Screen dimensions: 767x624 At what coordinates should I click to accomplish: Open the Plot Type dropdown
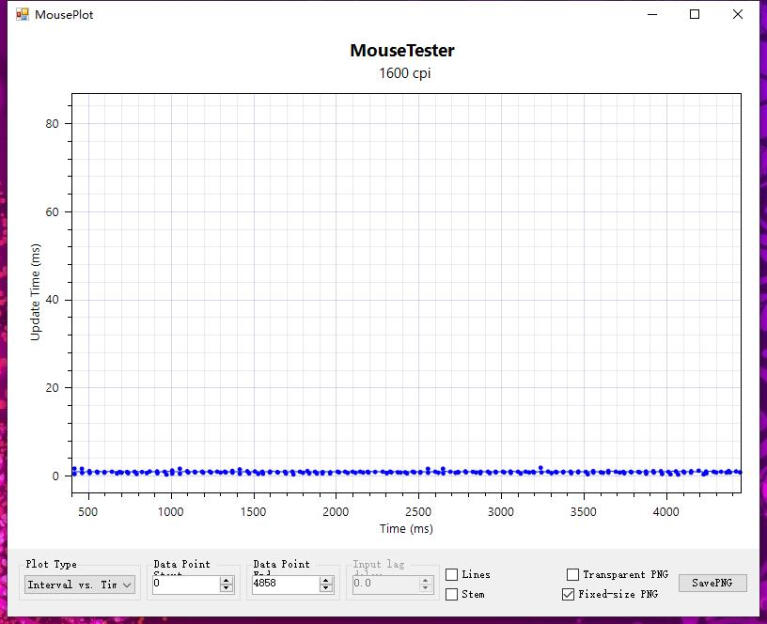click(79, 584)
